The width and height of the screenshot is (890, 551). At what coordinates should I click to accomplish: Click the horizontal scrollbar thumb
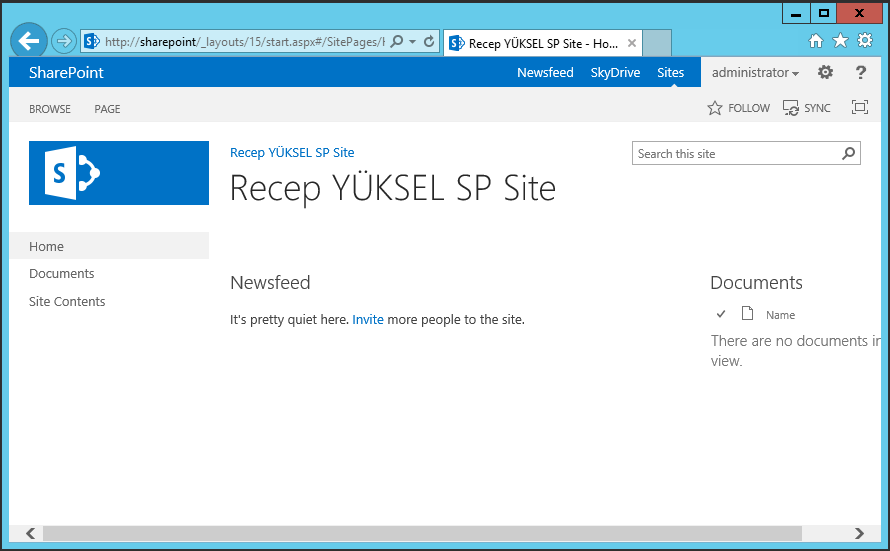(422, 533)
